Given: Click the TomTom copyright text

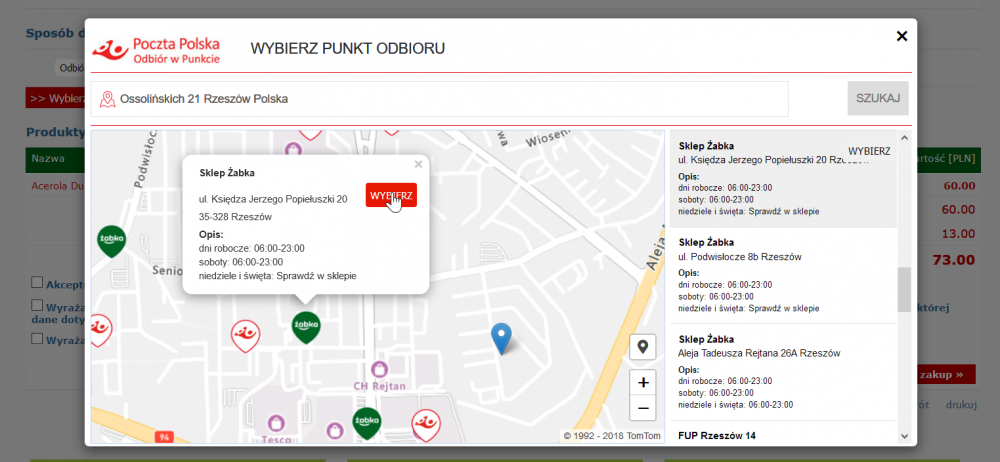Looking at the screenshot, I should 612,436.
